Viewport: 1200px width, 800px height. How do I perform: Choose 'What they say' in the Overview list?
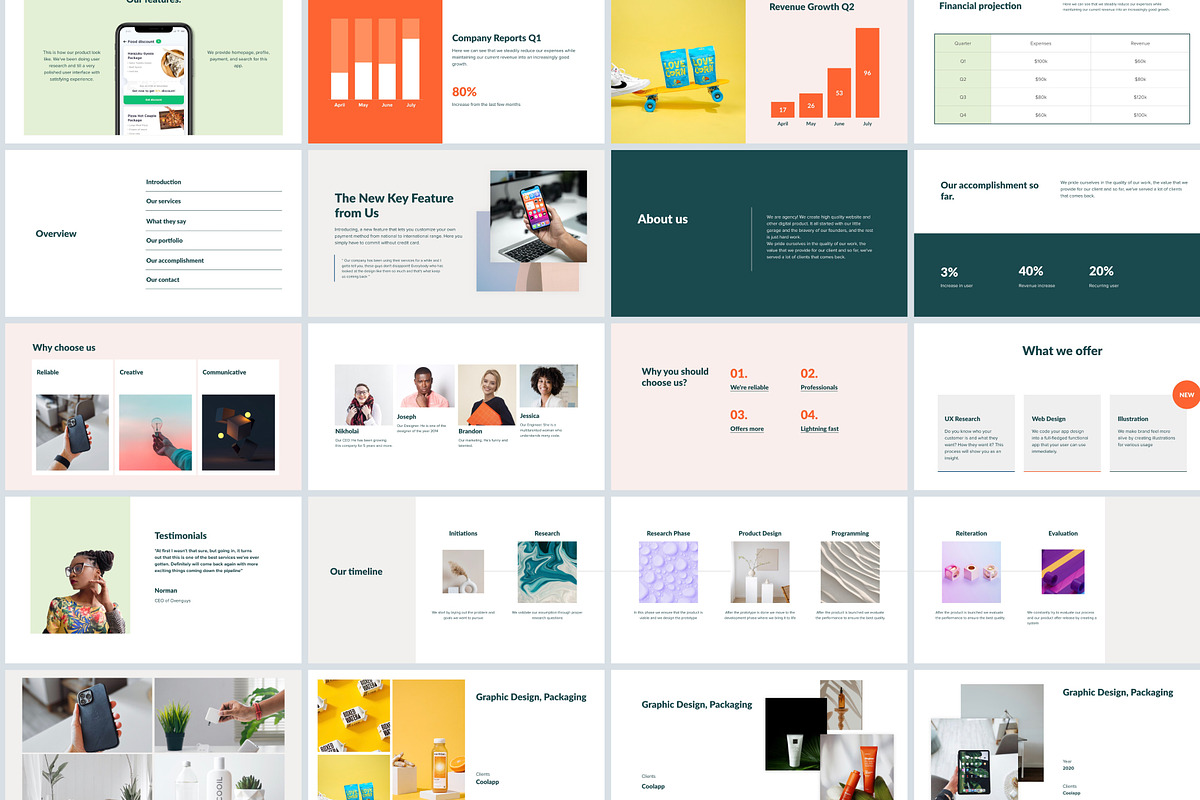tap(166, 221)
